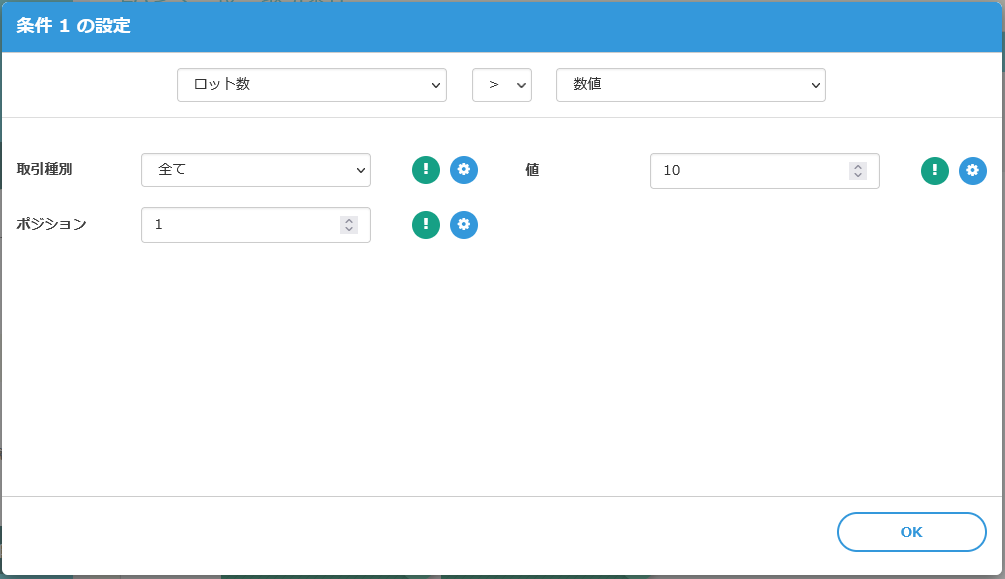The width and height of the screenshot is (1005, 579).
Task: Focus the ポジション number input field
Action: pyautogui.click(x=240, y=225)
